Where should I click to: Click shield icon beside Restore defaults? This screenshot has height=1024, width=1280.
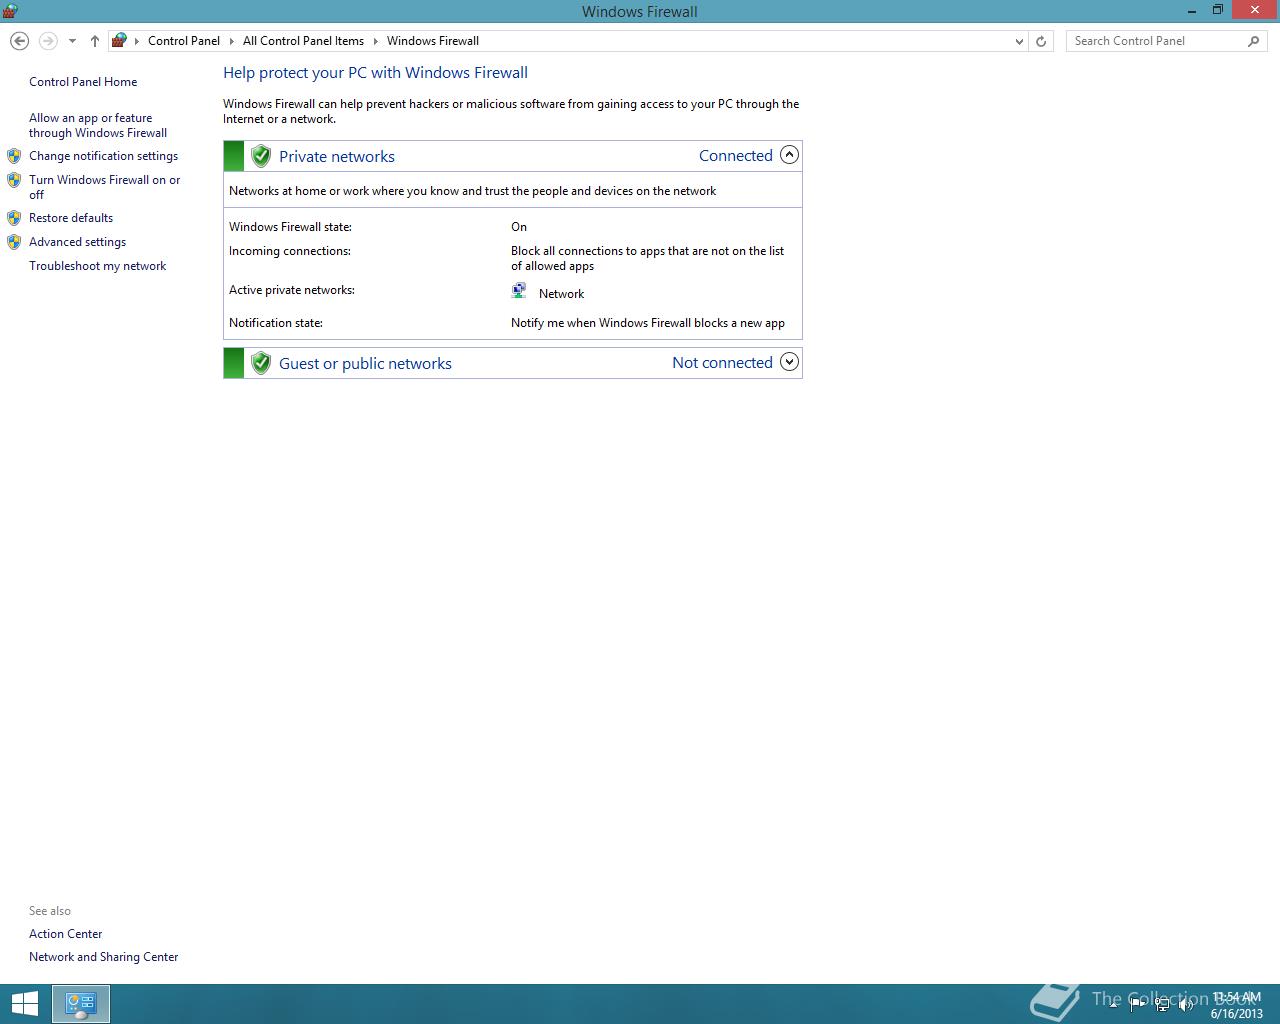(x=14, y=218)
